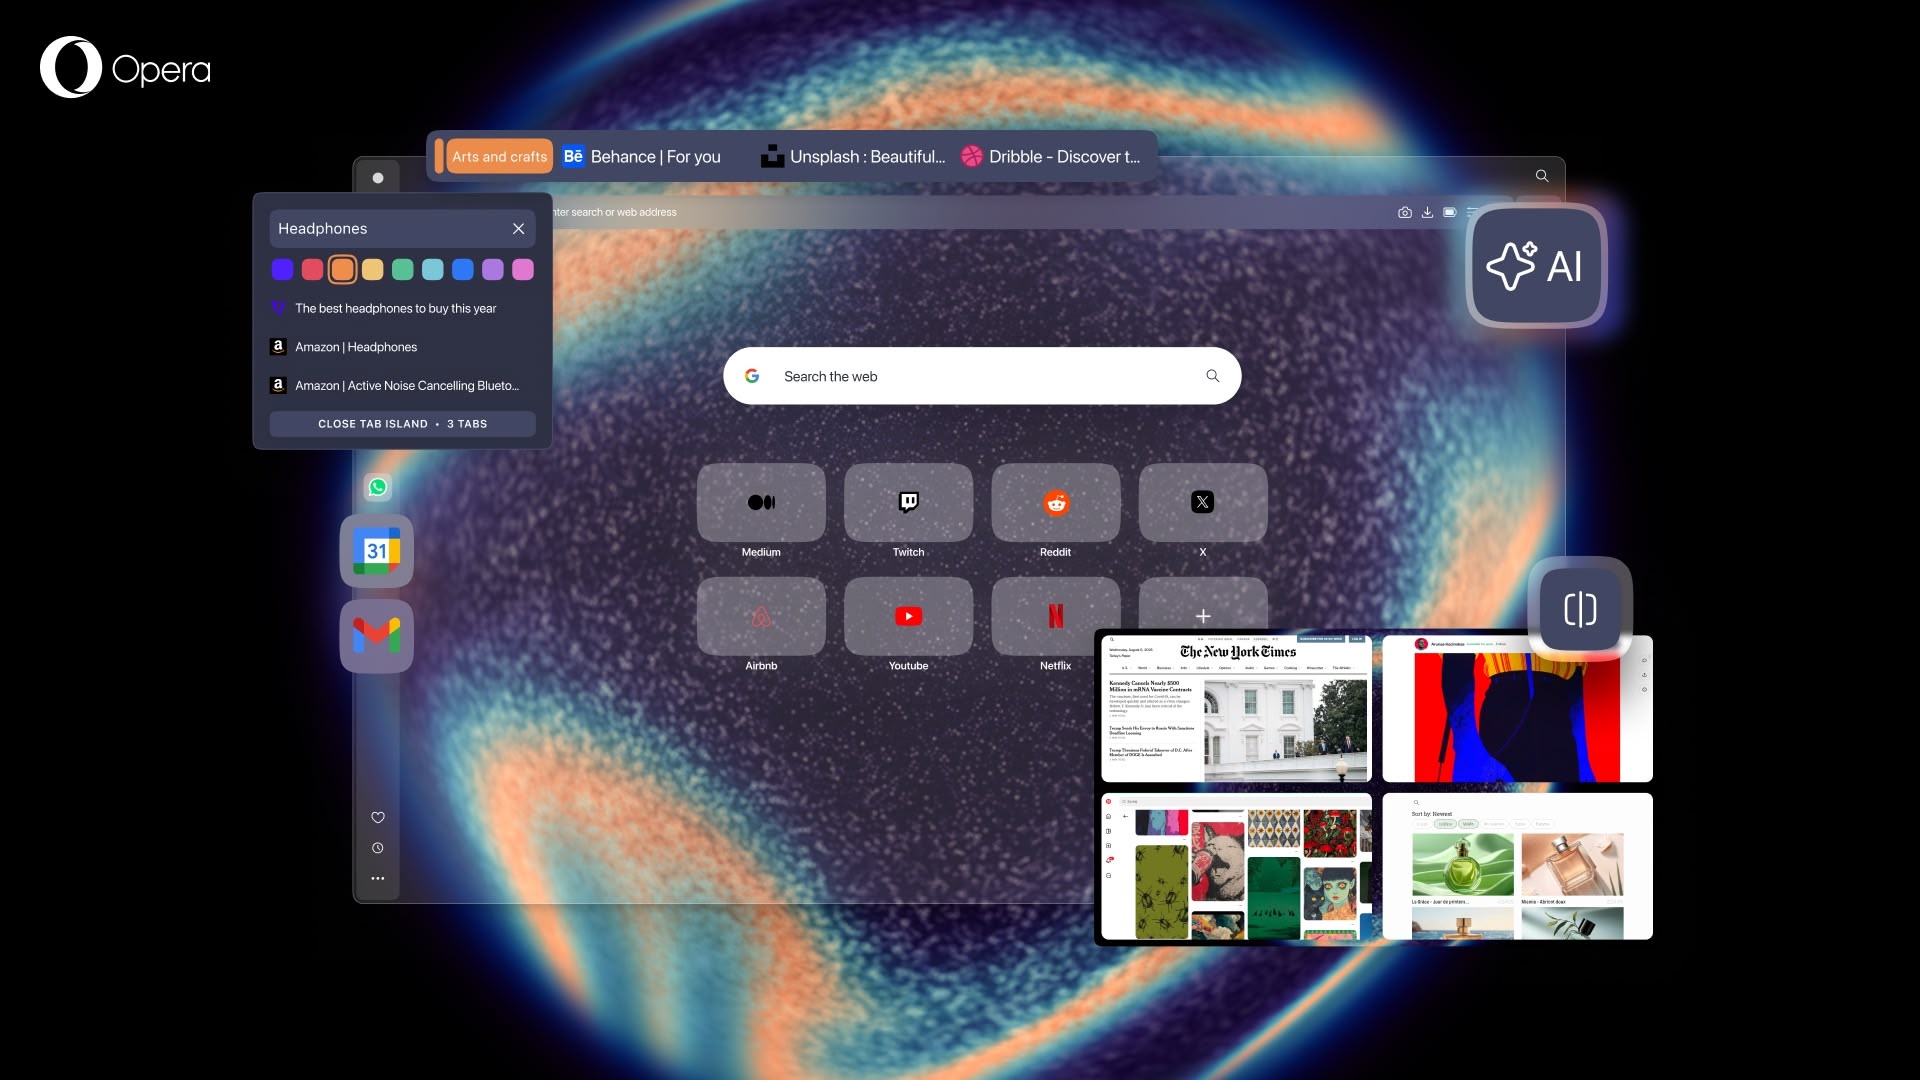Take a page snapshot with the camera icon
The image size is (1920, 1080).
1404,212
